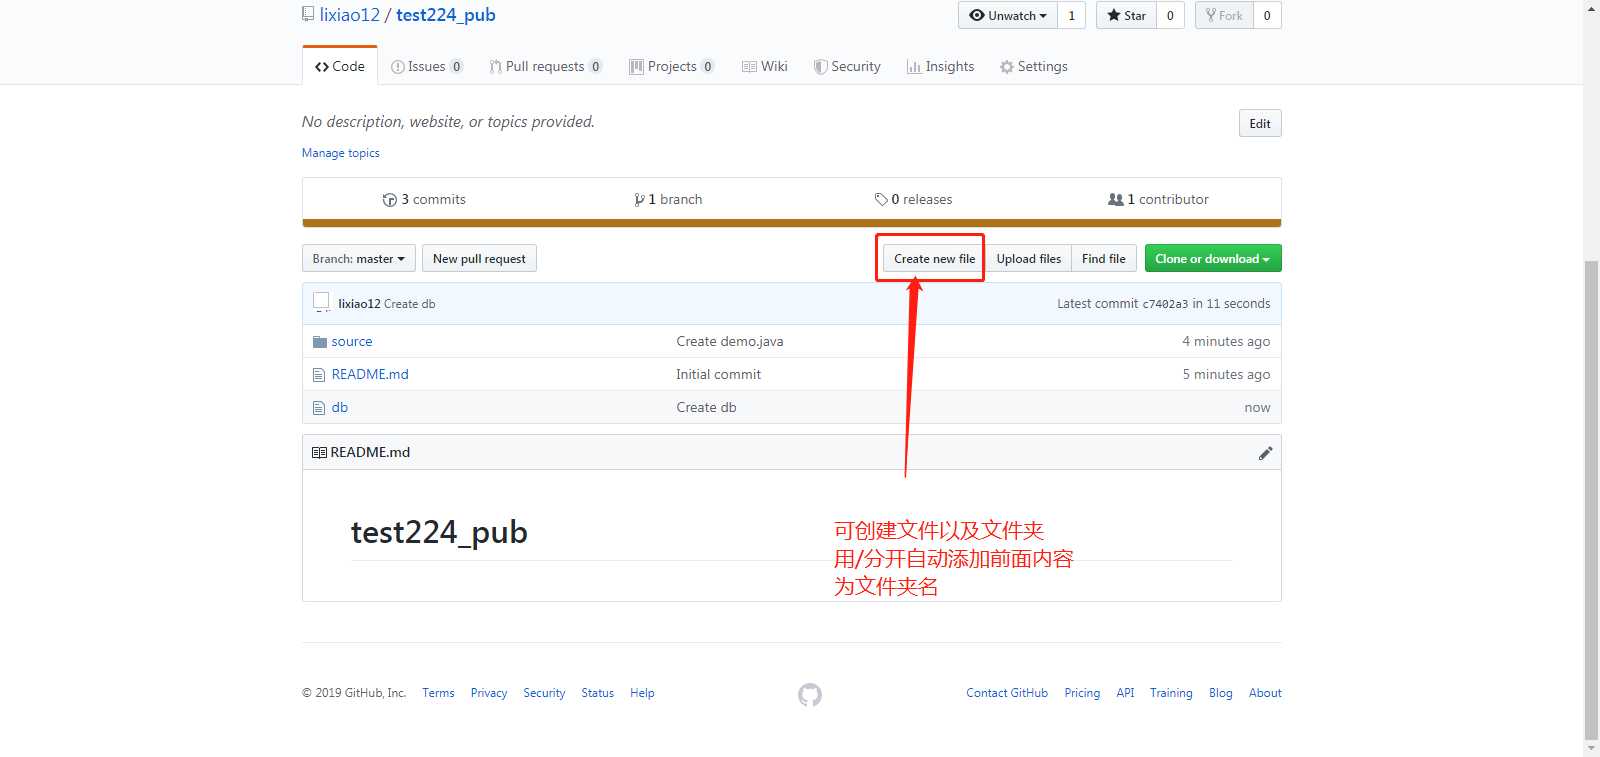Click footer About link
Screen dimensions: 1600x757
pyautogui.click(x=1265, y=693)
